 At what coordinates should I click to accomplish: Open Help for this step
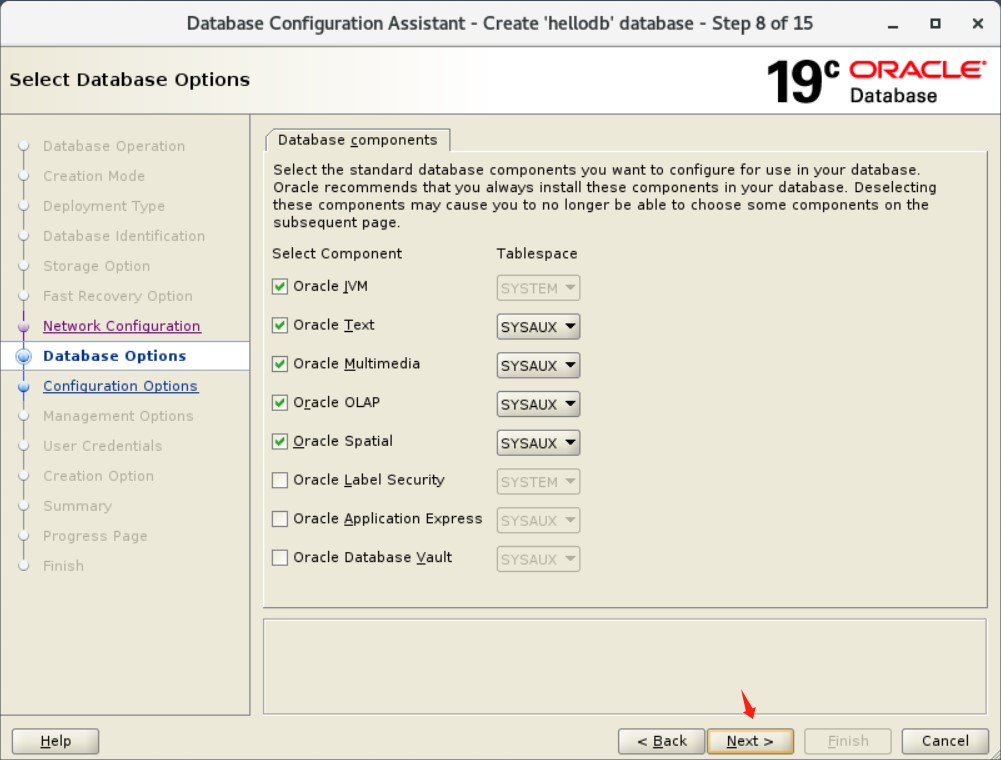pos(56,741)
